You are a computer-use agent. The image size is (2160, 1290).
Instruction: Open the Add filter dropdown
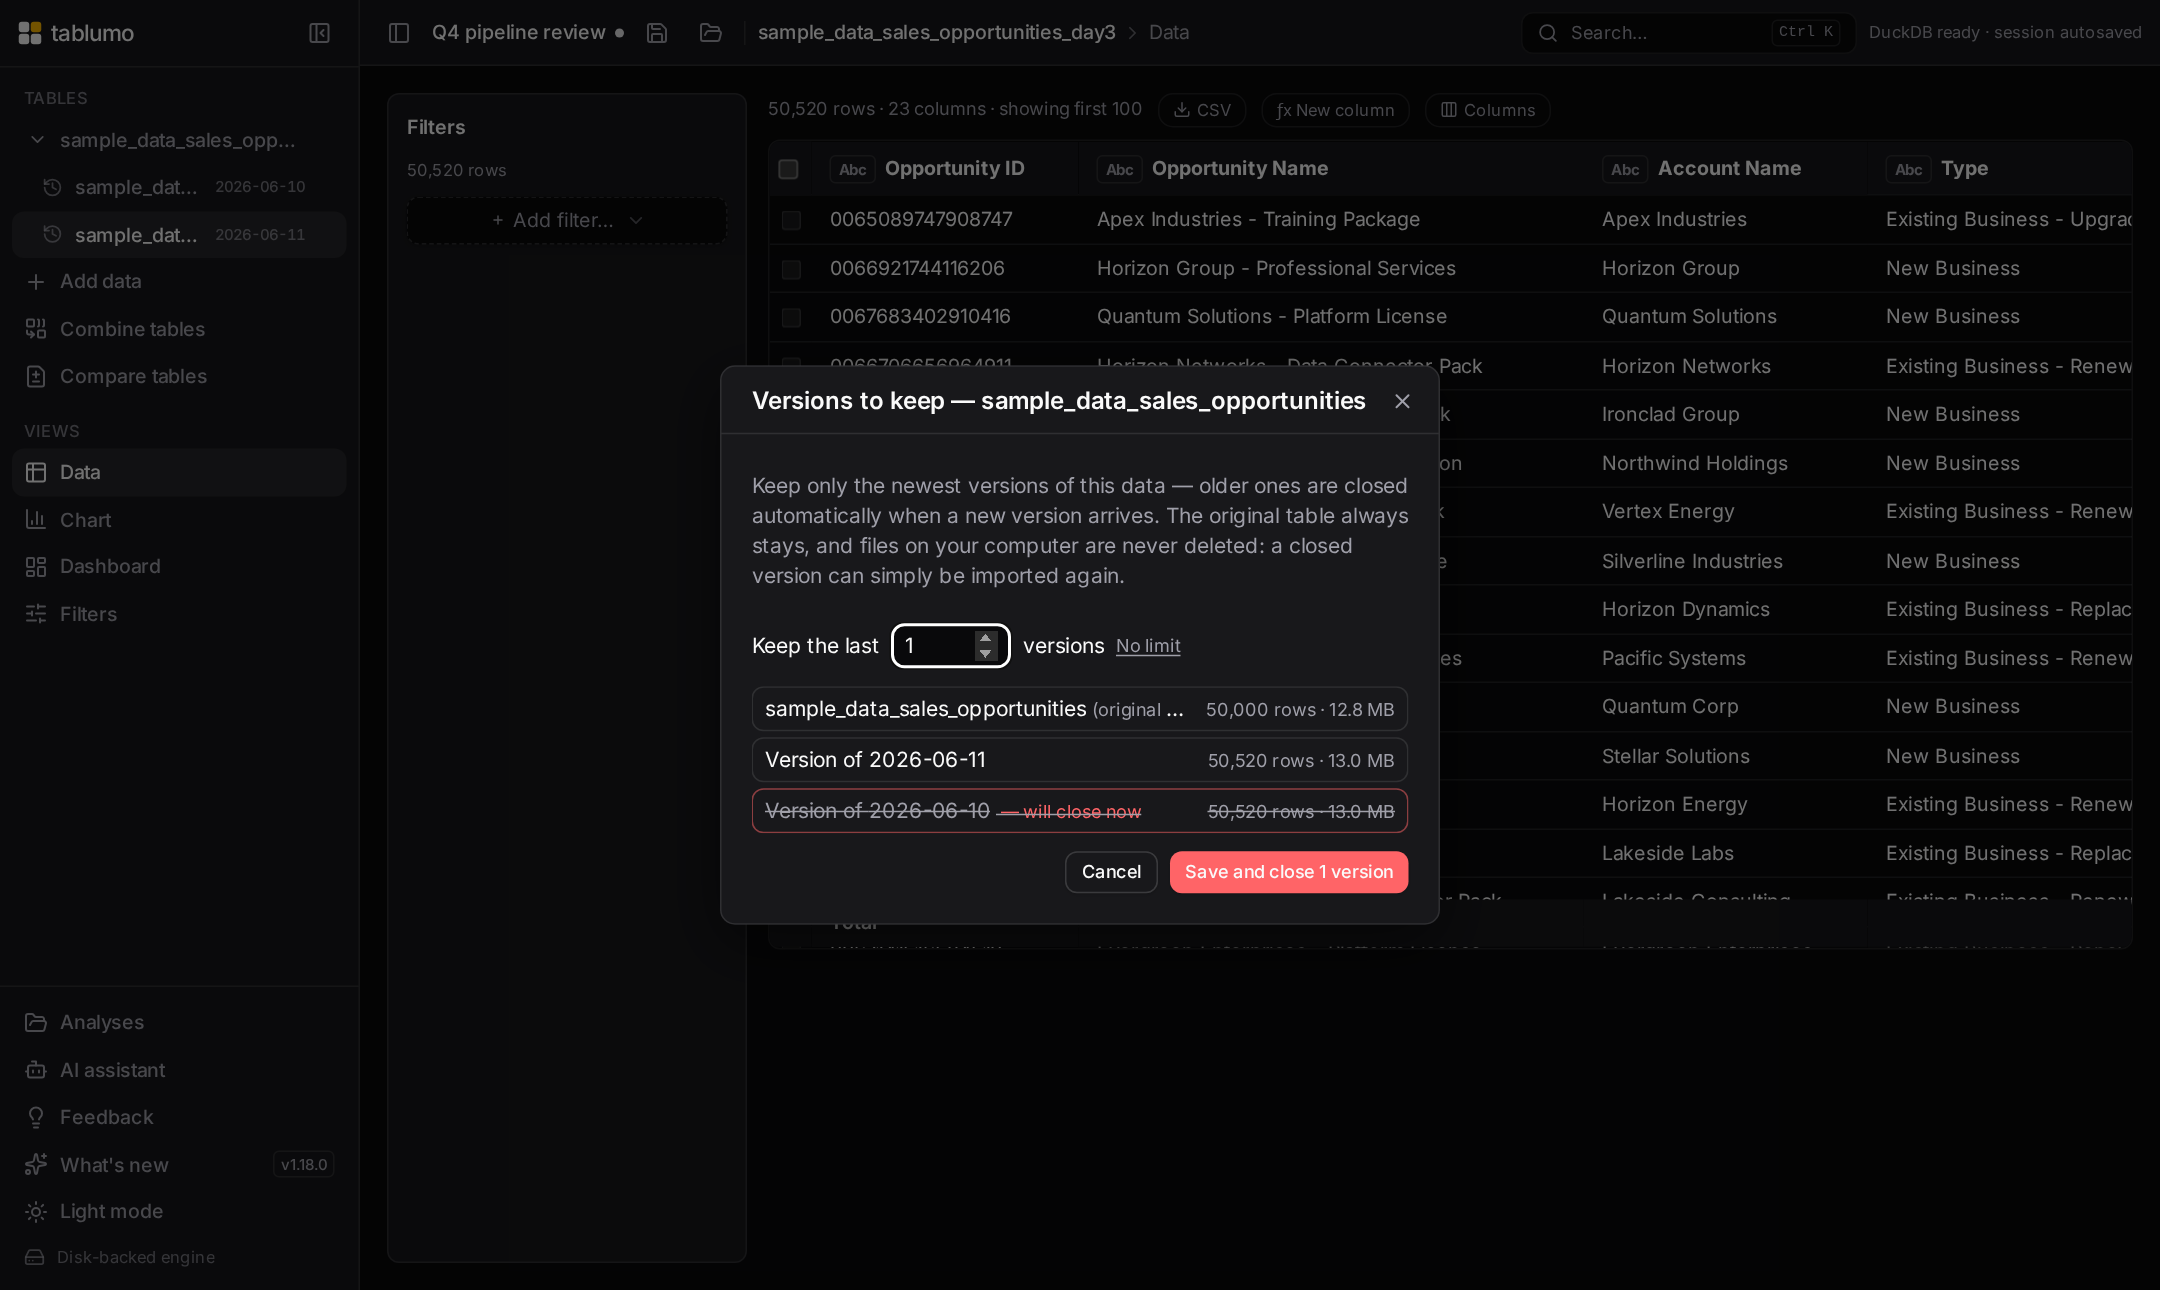tap(567, 220)
